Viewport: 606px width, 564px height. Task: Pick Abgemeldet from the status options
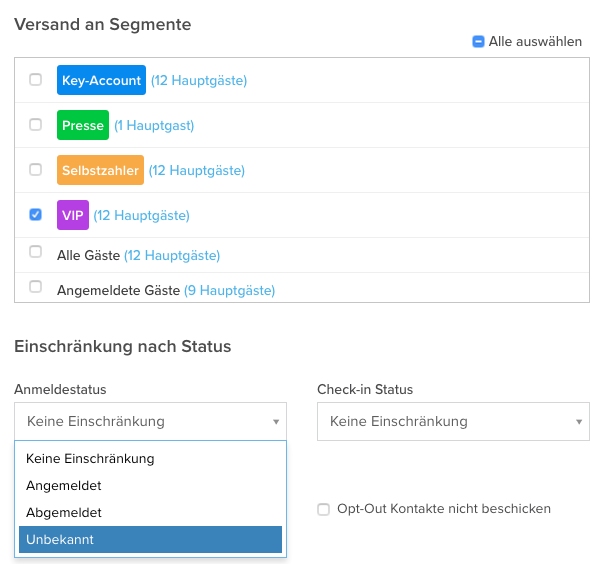point(64,513)
